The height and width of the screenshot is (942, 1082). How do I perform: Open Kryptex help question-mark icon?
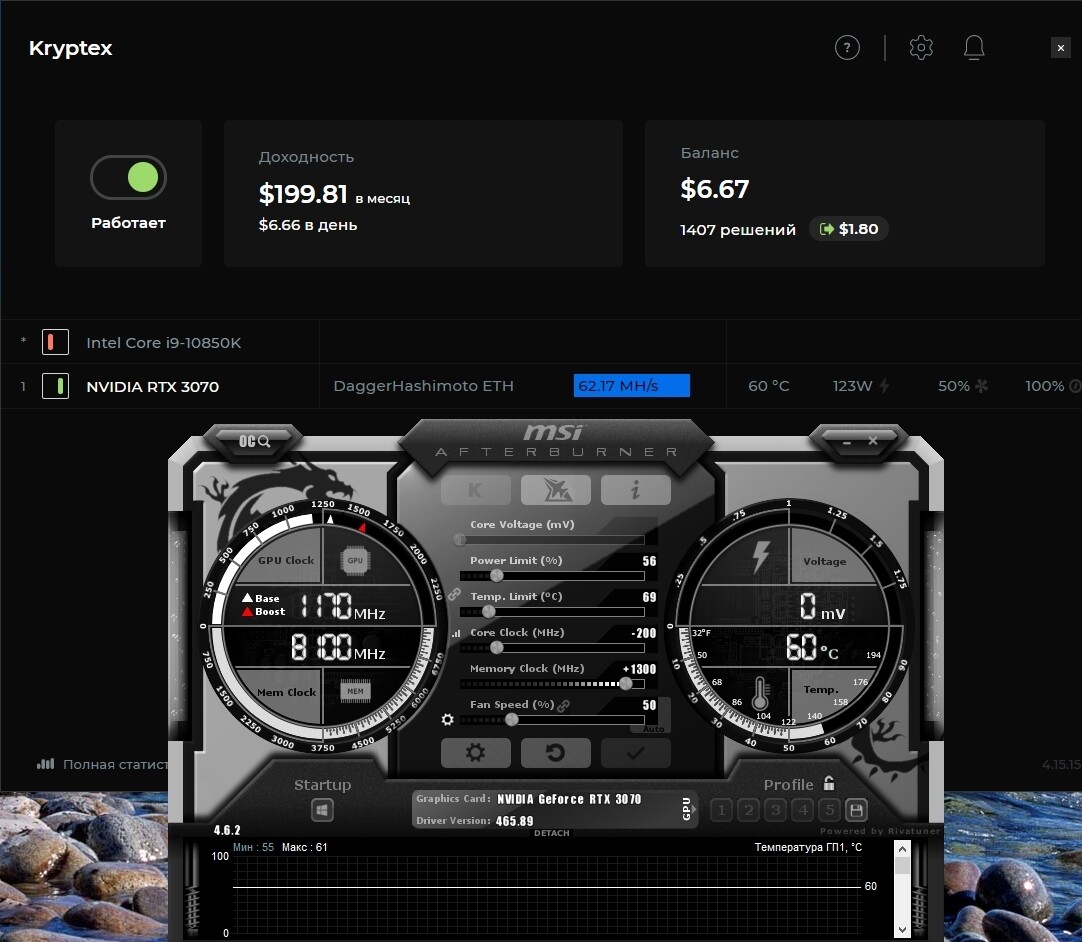[847, 48]
